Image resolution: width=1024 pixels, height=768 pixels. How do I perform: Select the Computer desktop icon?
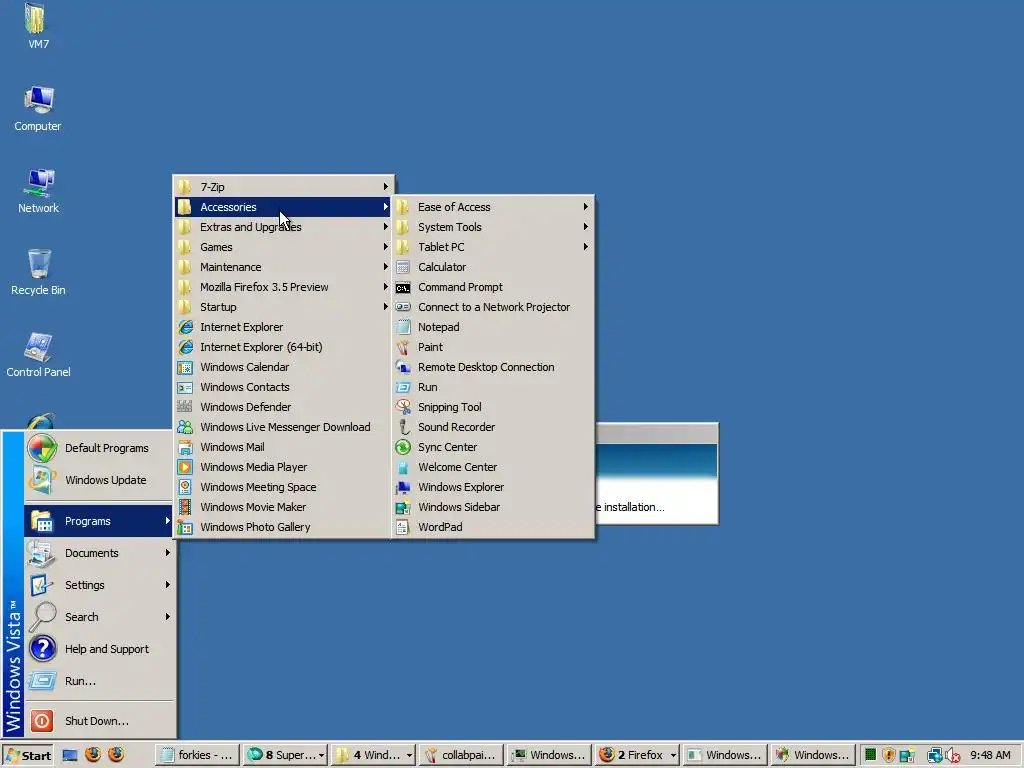(x=39, y=100)
